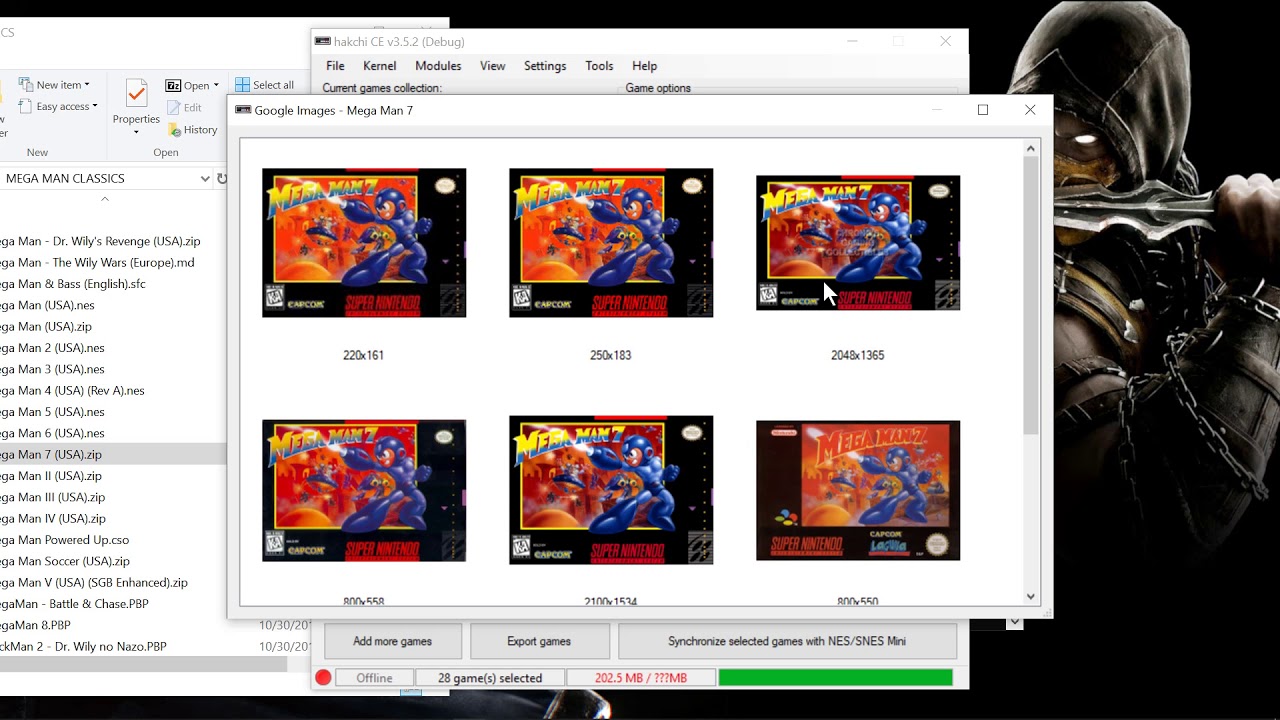Click the 202.5 MB / ???MB status text
This screenshot has width=1280, height=720.
(641, 678)
